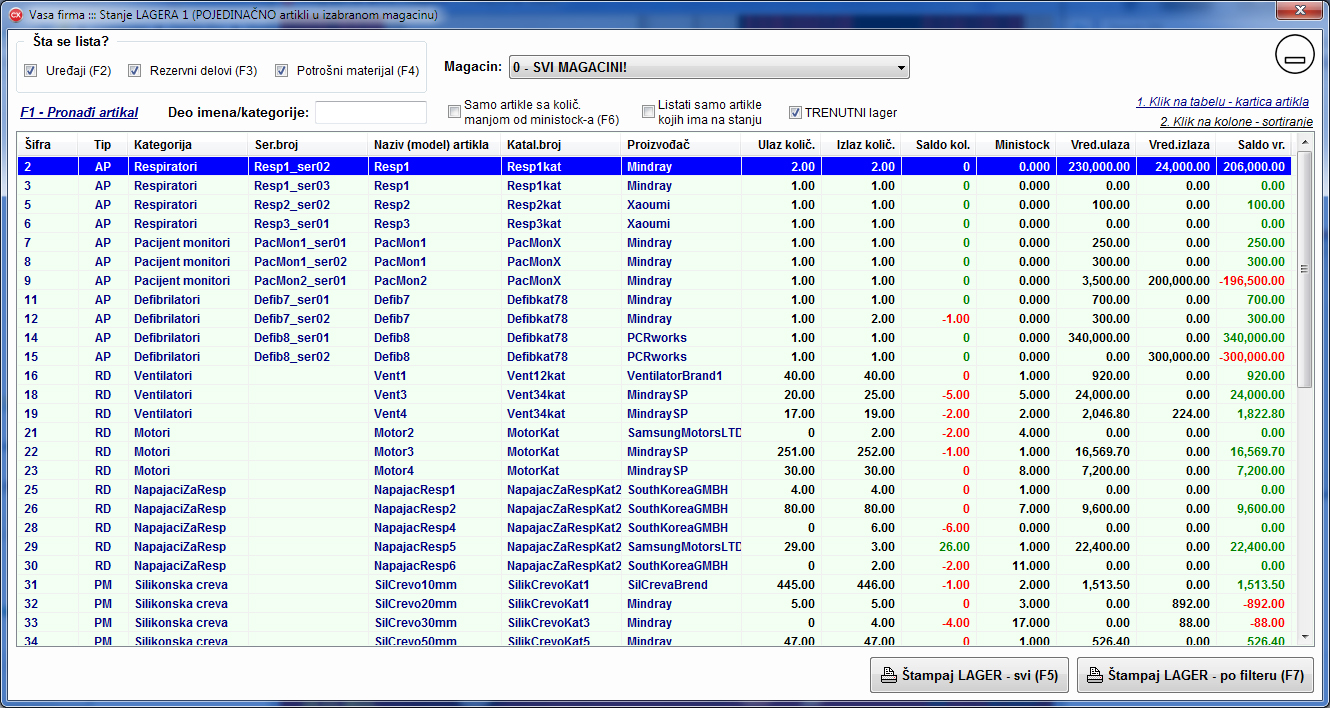Click the NapajacResp5 model cell

(x=435, y=547)
